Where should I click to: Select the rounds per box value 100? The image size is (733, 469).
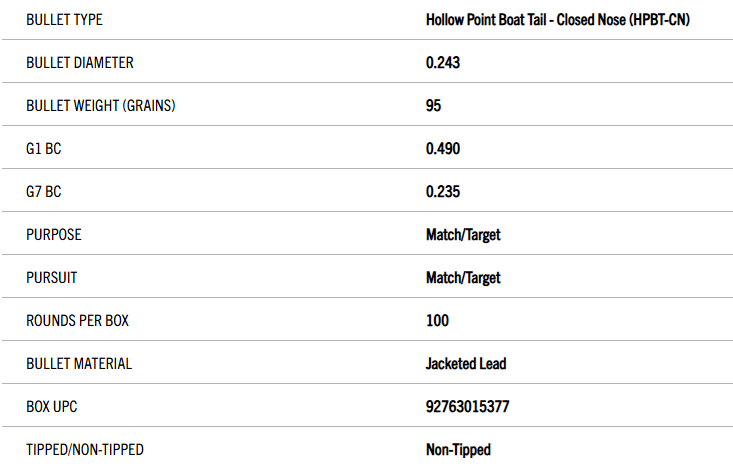click(437, 320)
